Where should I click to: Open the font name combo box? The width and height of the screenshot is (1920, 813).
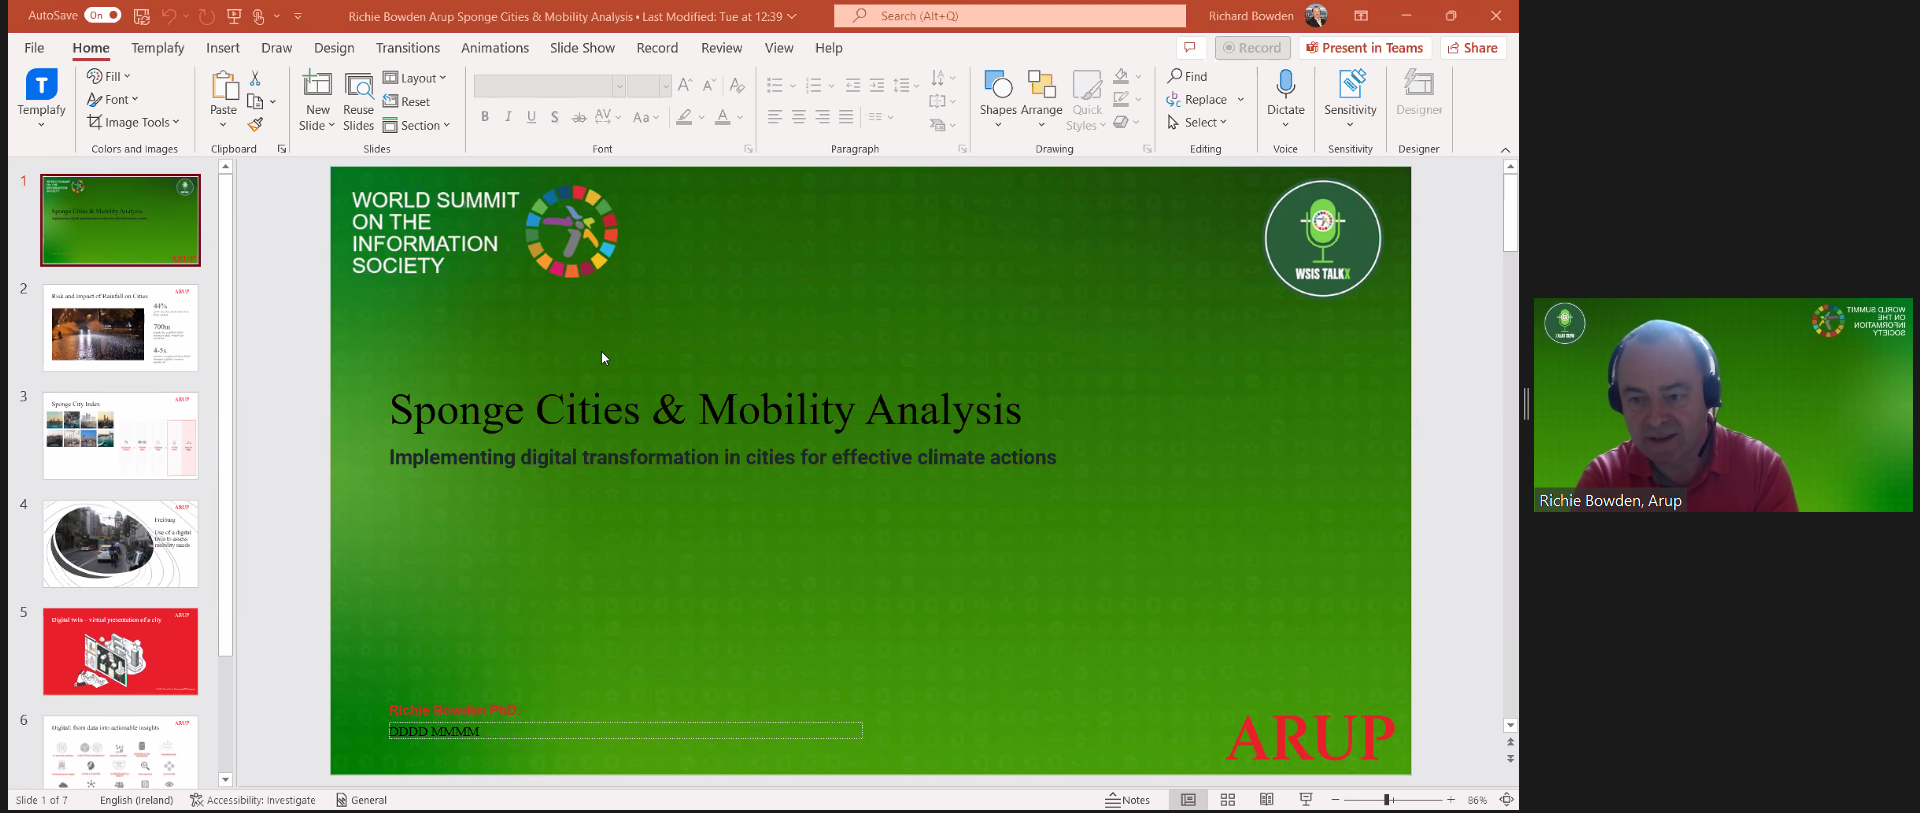550,86
